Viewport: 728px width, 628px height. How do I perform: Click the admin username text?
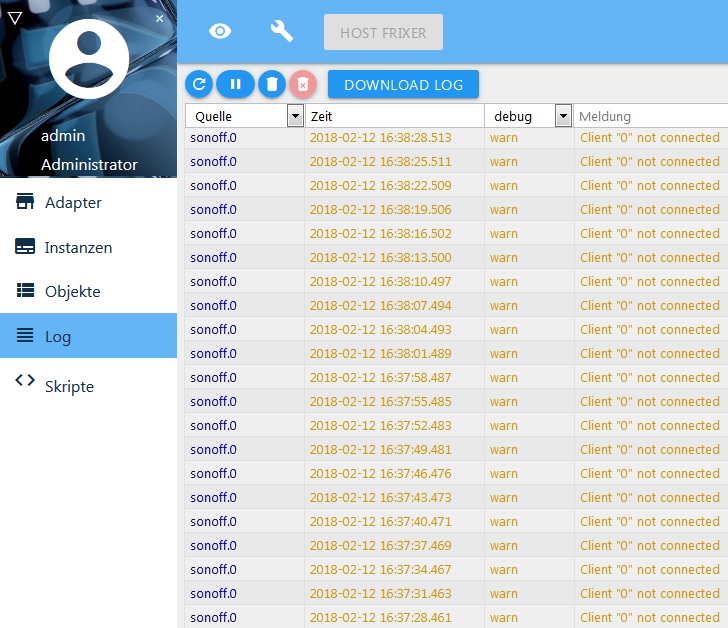coord(63,136)
